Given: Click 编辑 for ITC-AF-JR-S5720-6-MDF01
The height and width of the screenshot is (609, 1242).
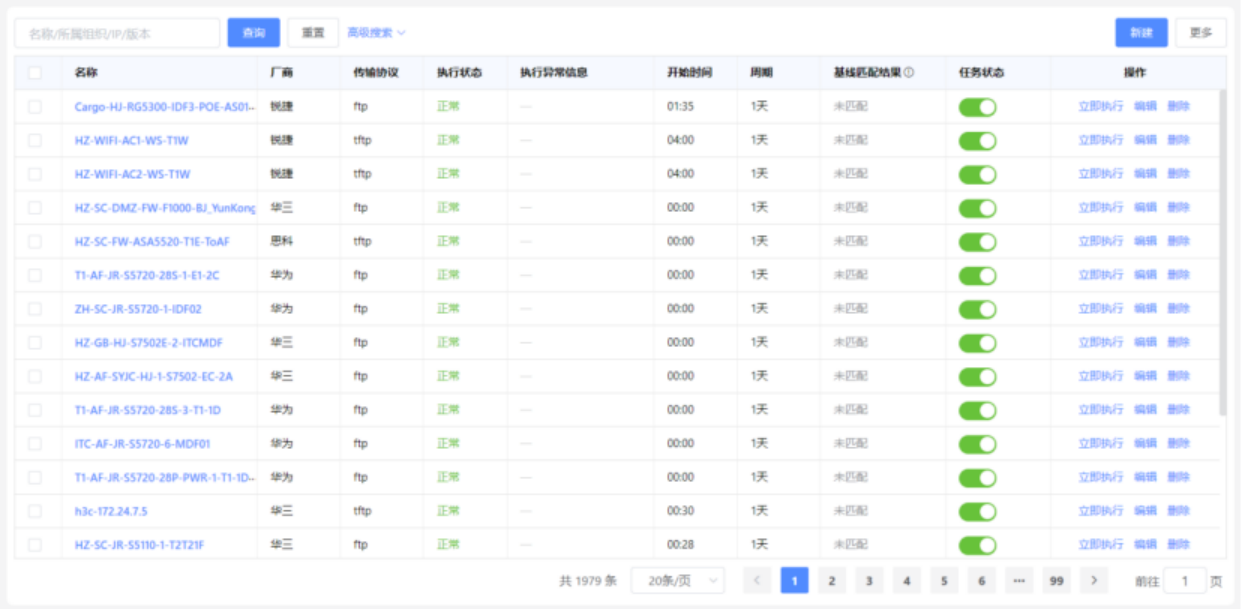Looking at the screenshot, I should pyautogui.click(x=1145, y=444).
